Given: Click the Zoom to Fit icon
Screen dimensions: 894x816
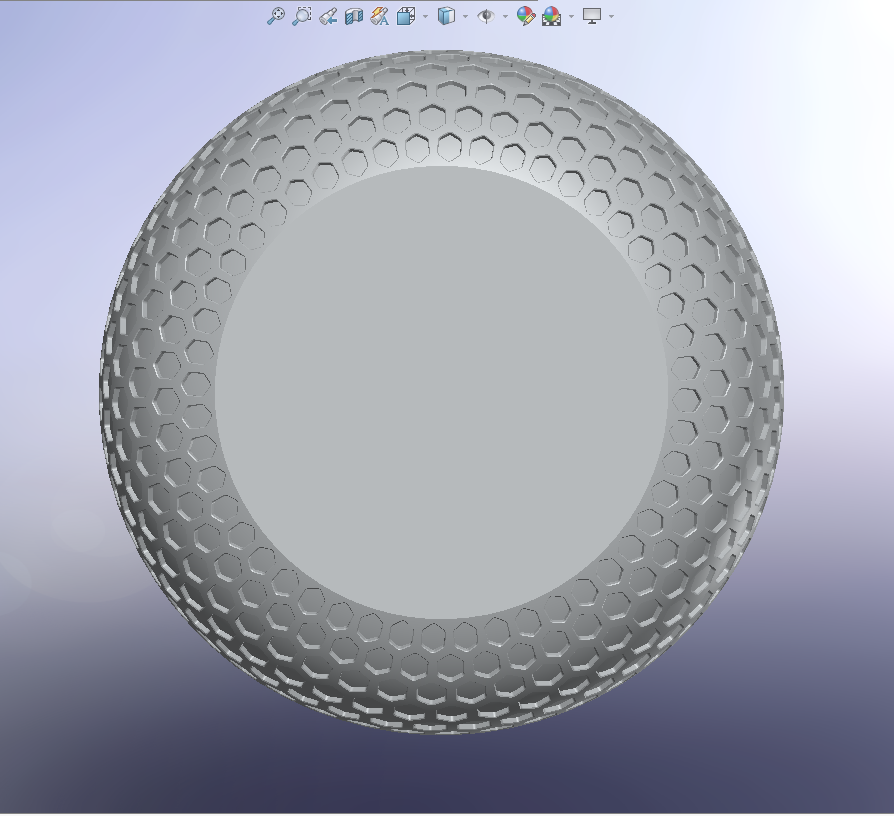Looking at the screenshot, I should 276,16.
